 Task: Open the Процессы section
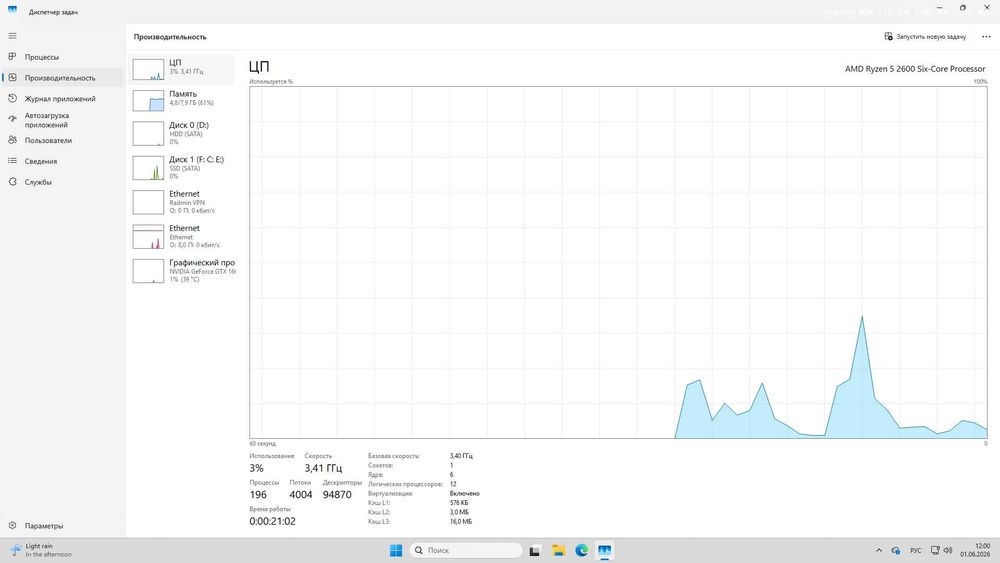[x=62, y=57]
